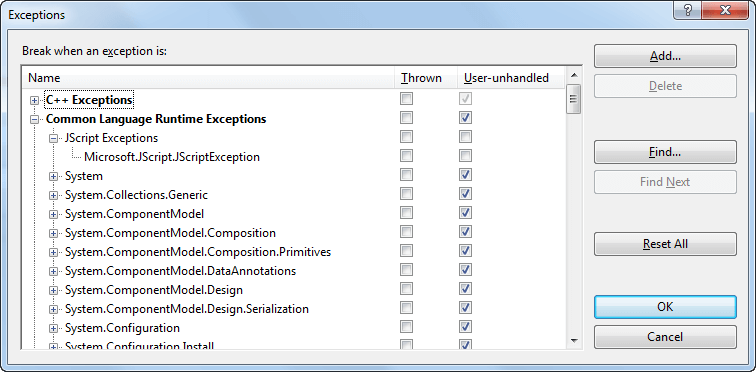Screen dimensions: 756x372
Task: Enable Thrown for C++ Exceptions
Action: point(406,99)
